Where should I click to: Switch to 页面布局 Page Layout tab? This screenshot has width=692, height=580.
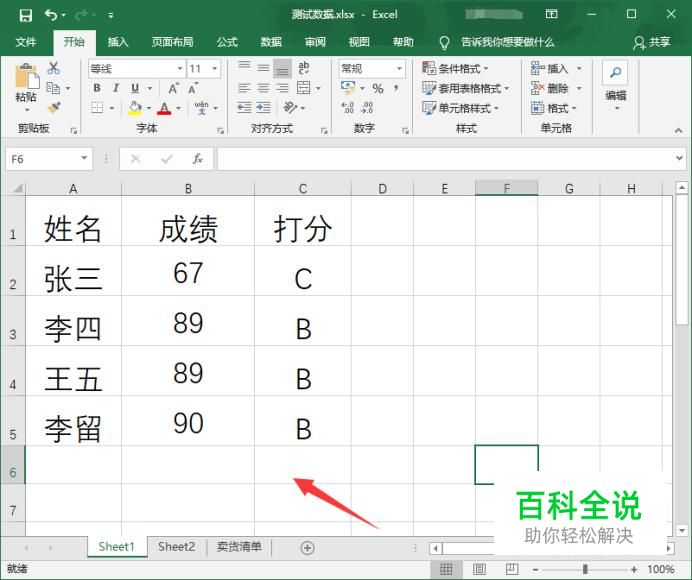(x=173, y=42)
